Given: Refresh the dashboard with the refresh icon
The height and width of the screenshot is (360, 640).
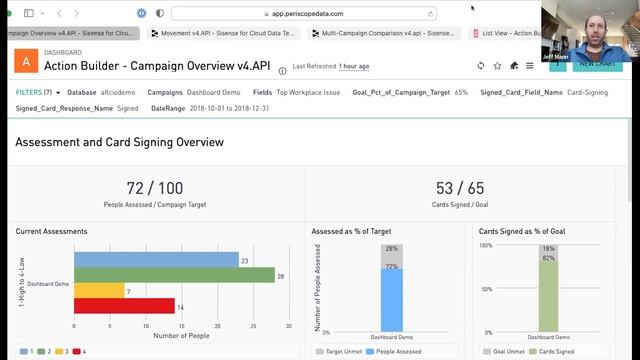Looking at the screenshot, I should 481,66.
